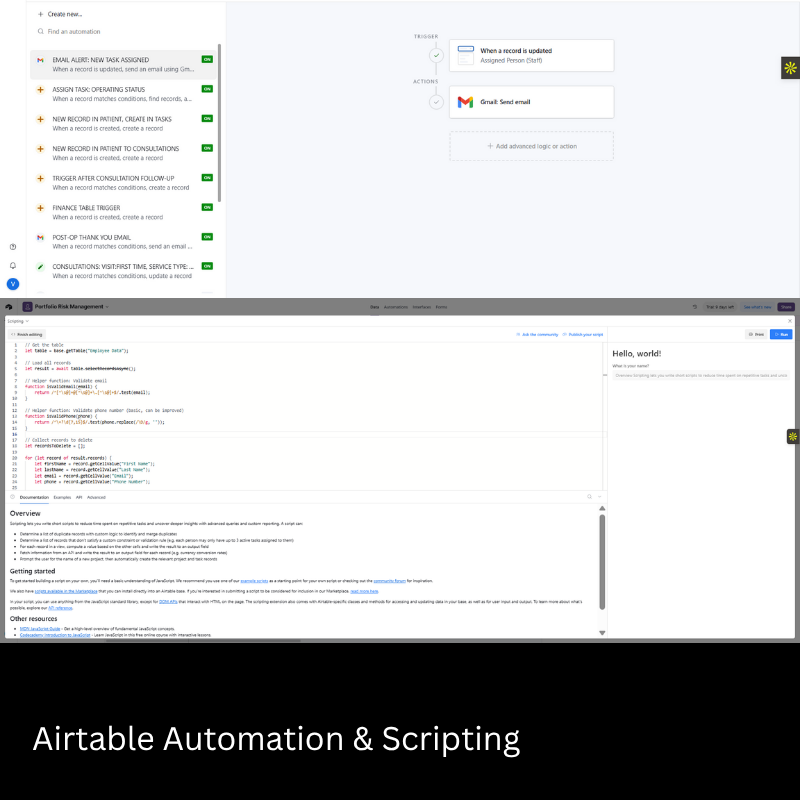Switch to the Forms tab
This screenshot has height=800, width=800.
click(441, 307)
